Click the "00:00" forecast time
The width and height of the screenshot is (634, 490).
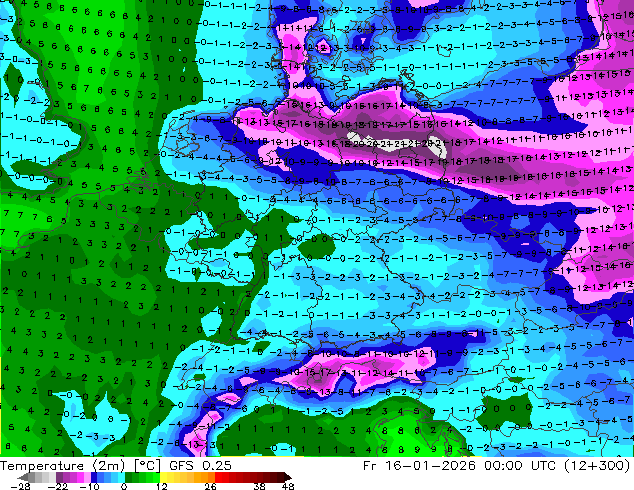click(x=503, y=466)
